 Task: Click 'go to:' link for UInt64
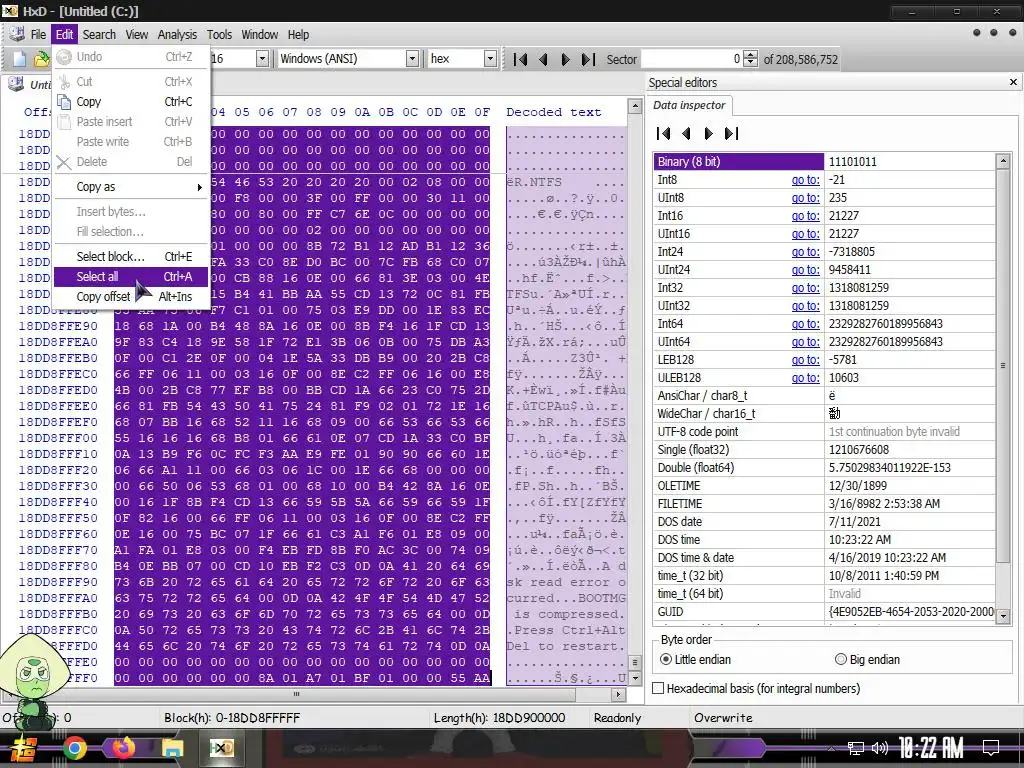pos(805,342)
